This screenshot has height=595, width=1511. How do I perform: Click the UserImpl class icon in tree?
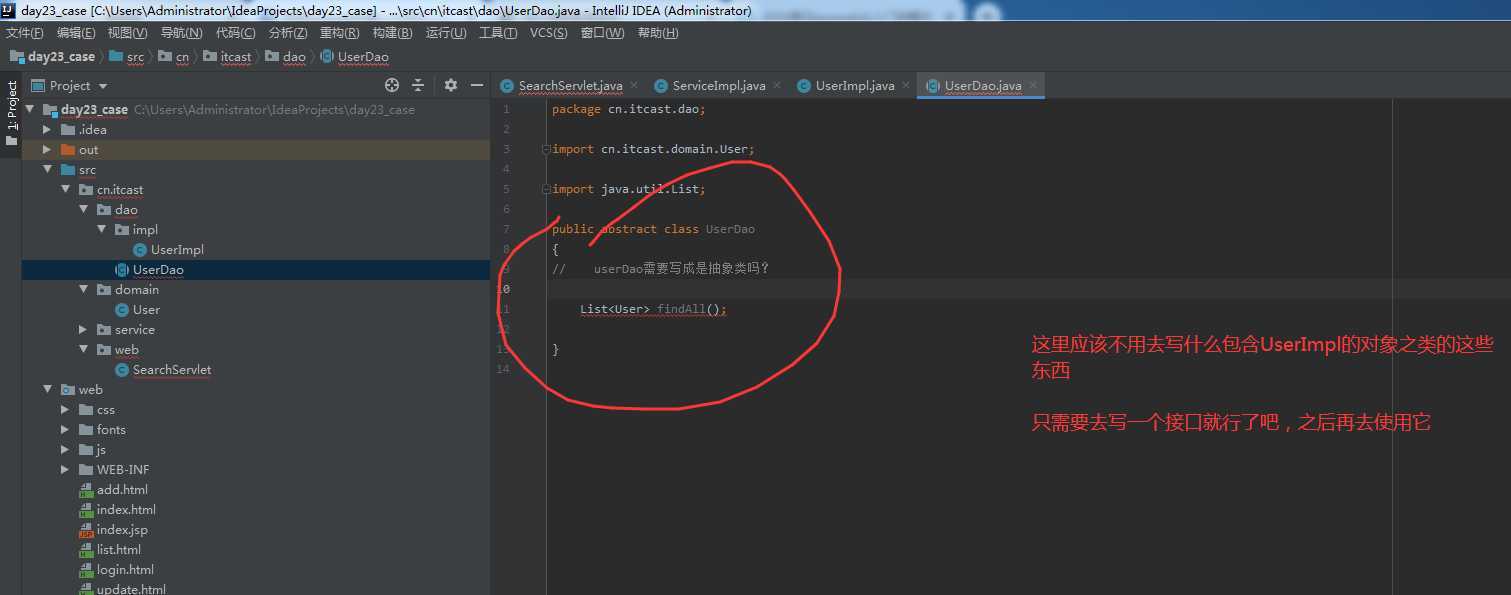pos(140,250)
